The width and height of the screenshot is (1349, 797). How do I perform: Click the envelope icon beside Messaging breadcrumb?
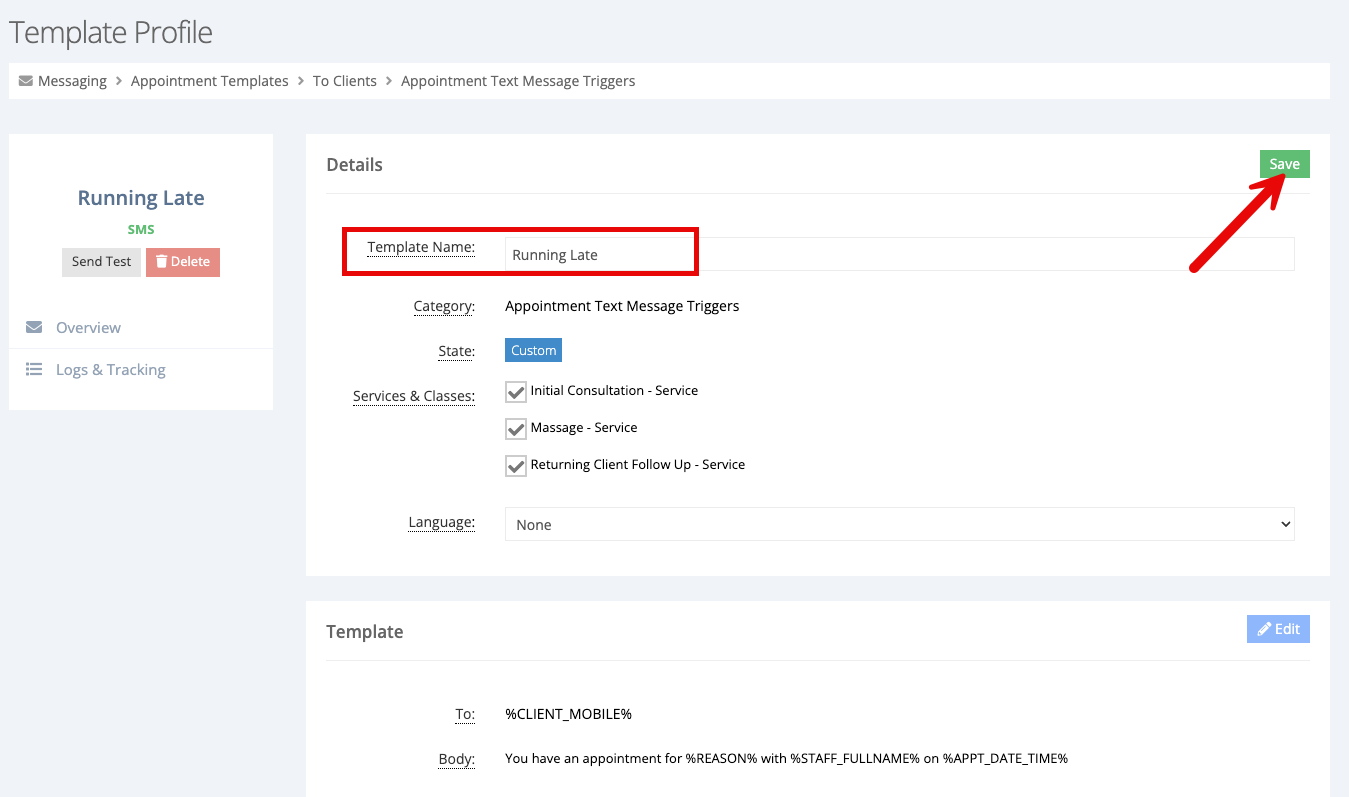(26, 81)
